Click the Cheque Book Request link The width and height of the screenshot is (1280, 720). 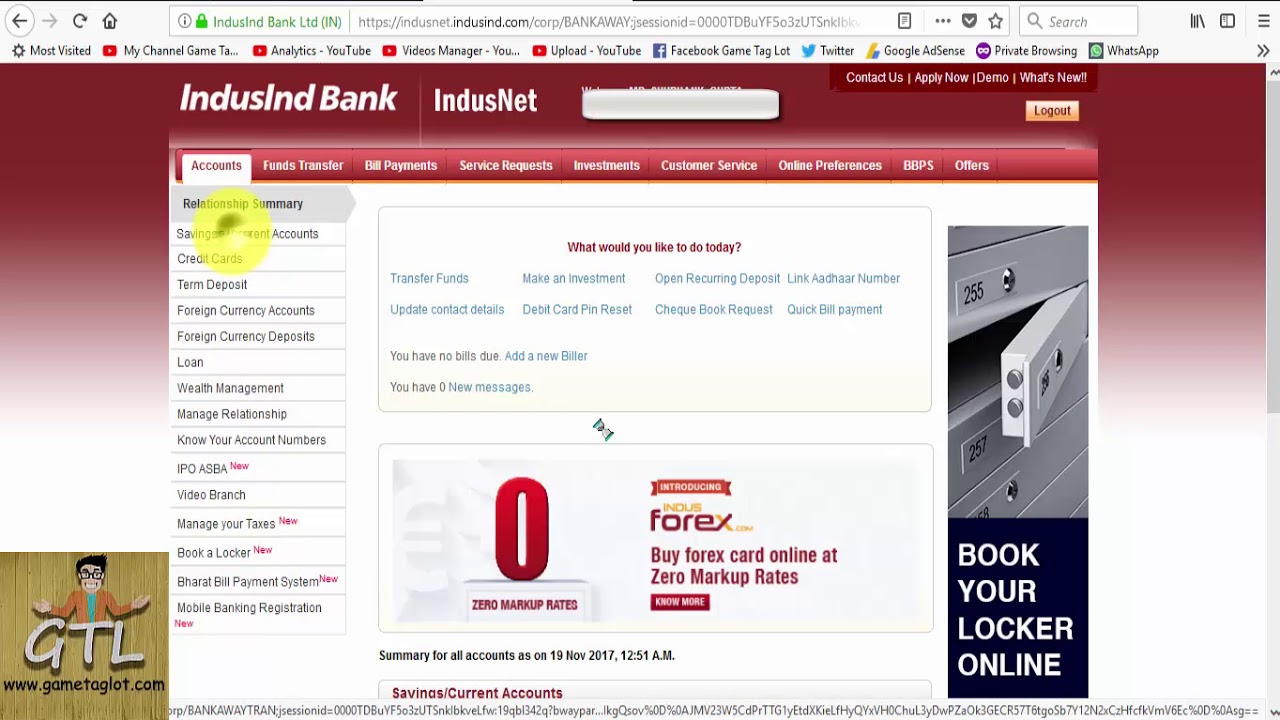pyautogui.click(x=714, y=310)
